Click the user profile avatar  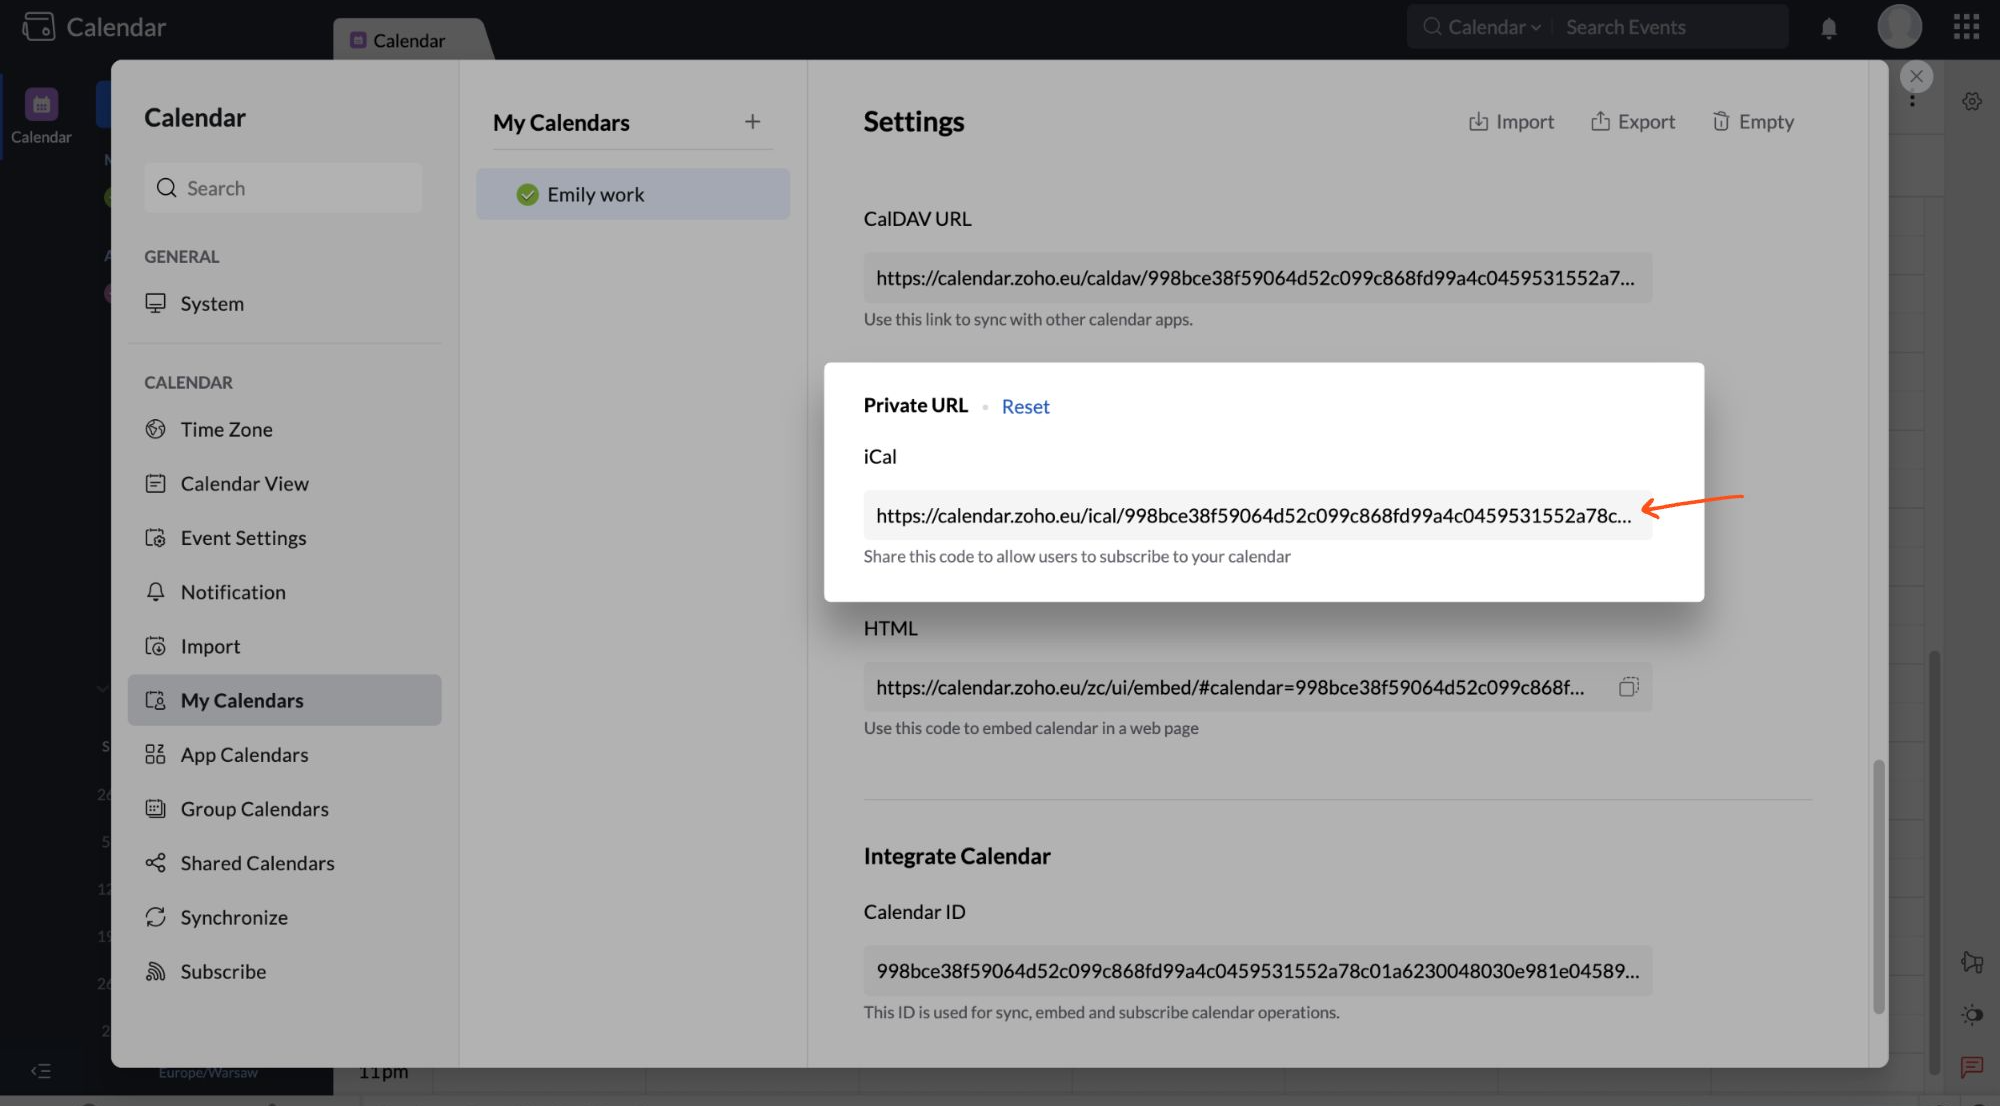click(1899, 27)
